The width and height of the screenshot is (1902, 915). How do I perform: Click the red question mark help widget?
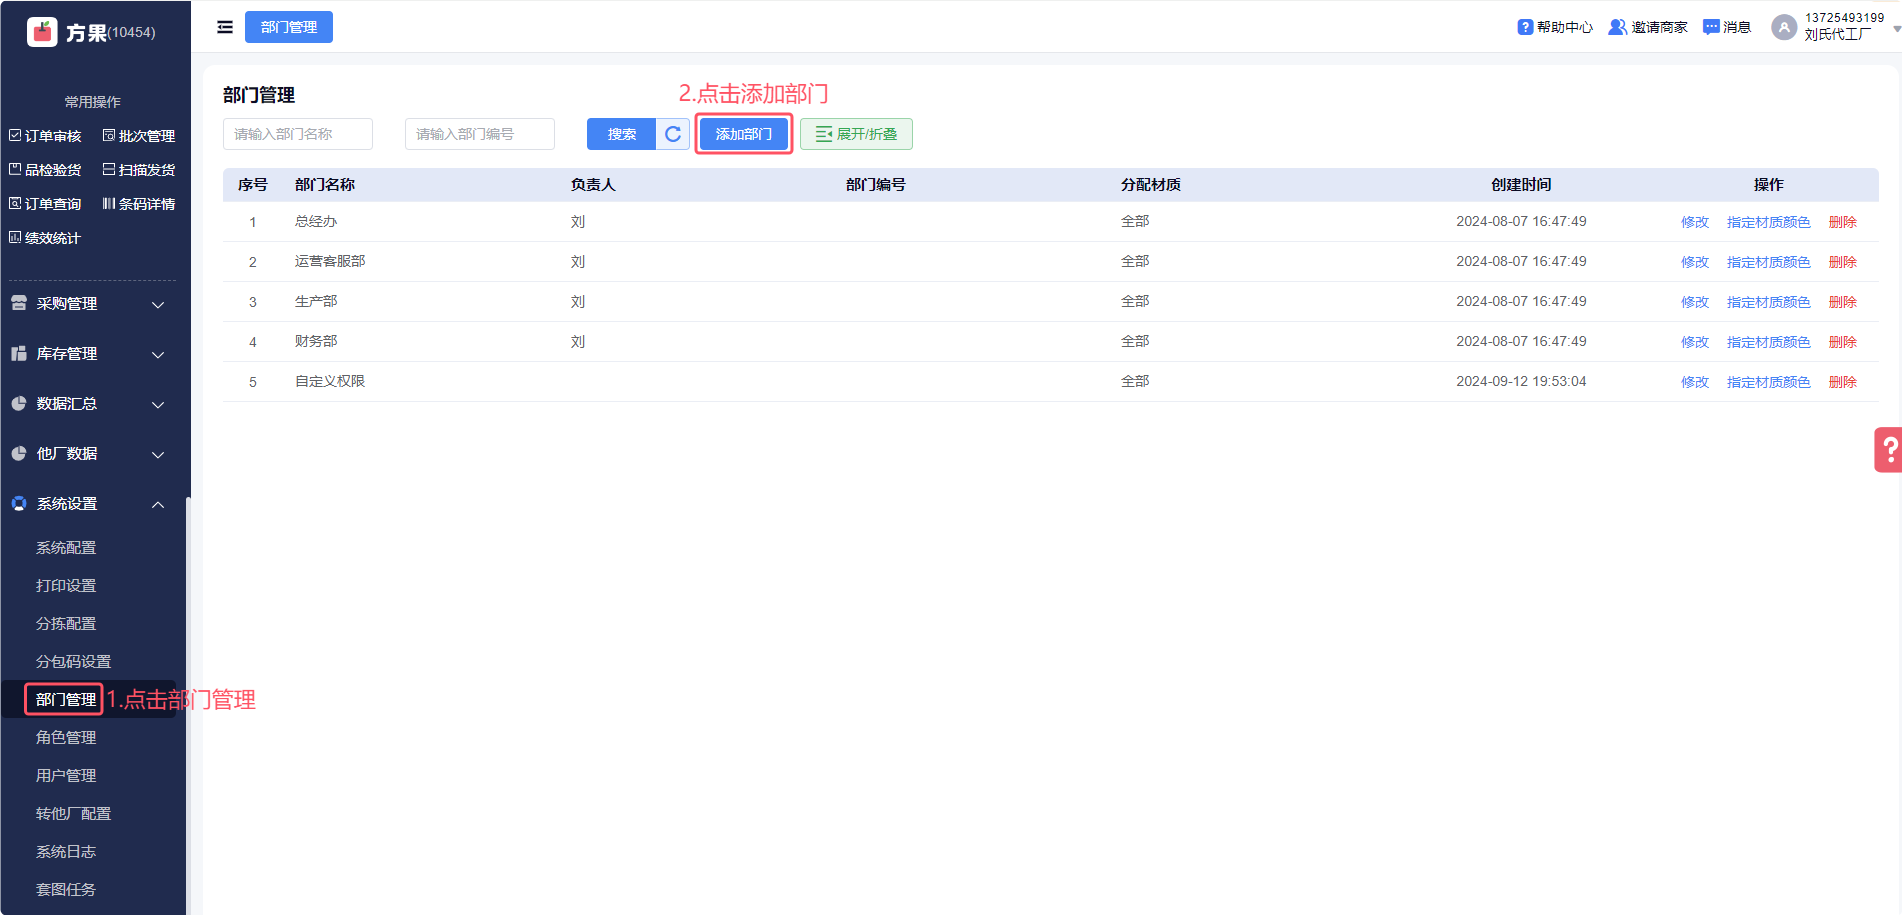click(x=1888, y=449)
